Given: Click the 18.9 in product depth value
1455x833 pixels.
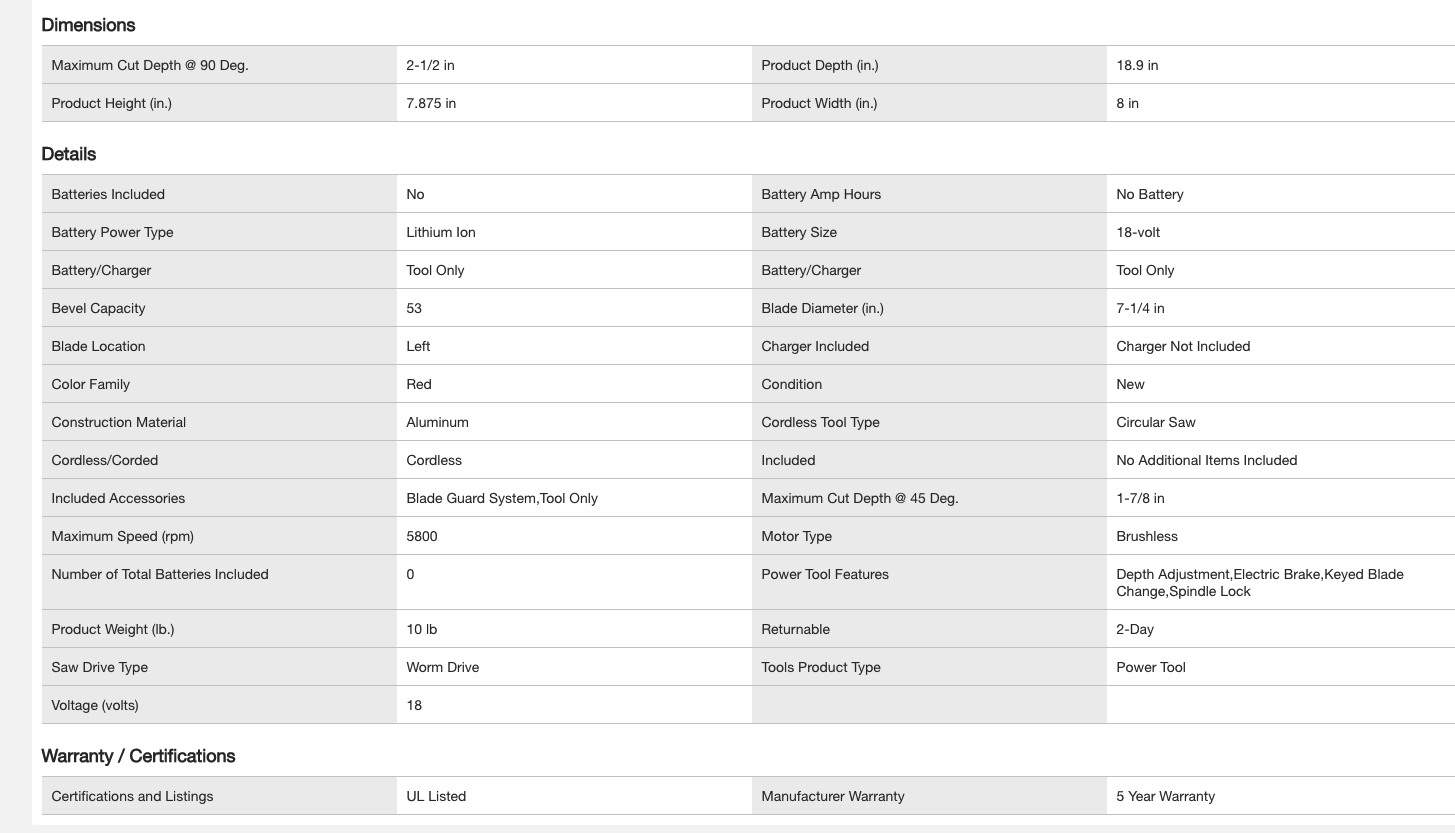Looking at the screenshot, I should coord(1137,65).
